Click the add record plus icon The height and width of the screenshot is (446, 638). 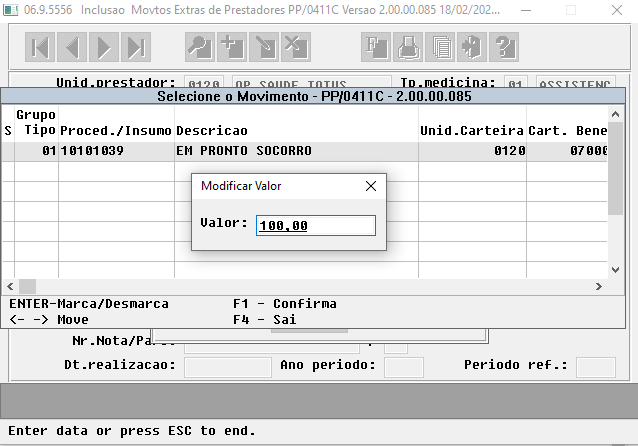pyautogui.click(x=232, y=47)
